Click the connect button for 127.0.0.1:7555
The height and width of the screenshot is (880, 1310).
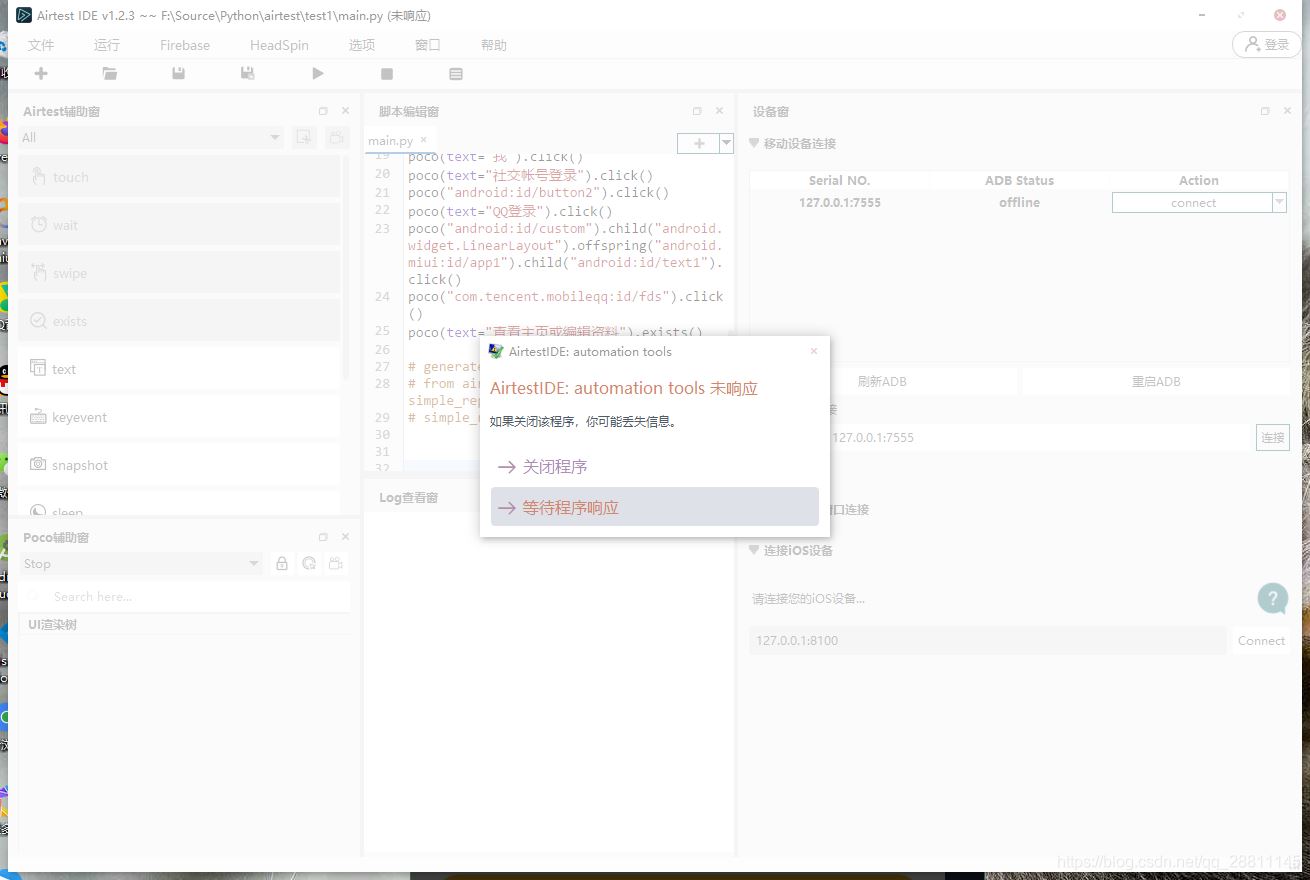pos(1193,203)
